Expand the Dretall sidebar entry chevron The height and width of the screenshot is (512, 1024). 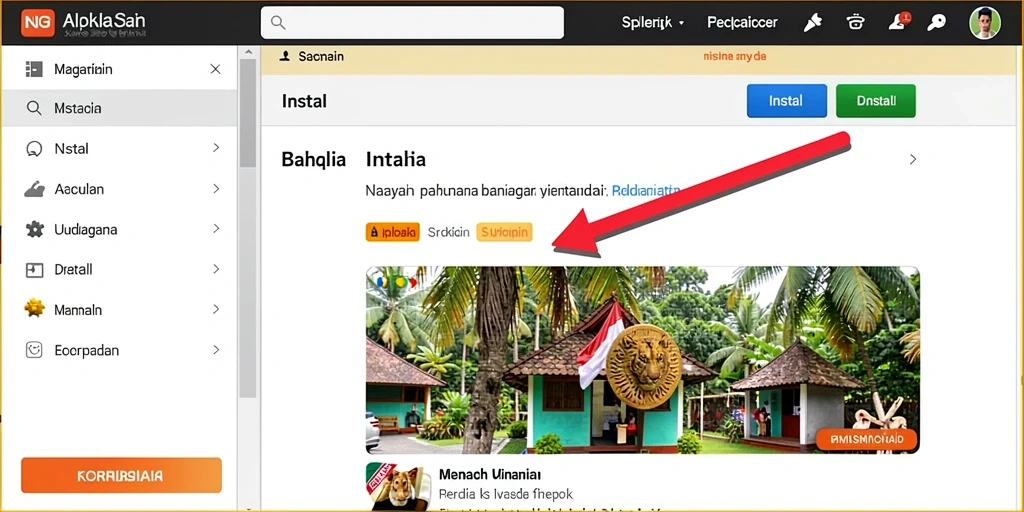216,269
